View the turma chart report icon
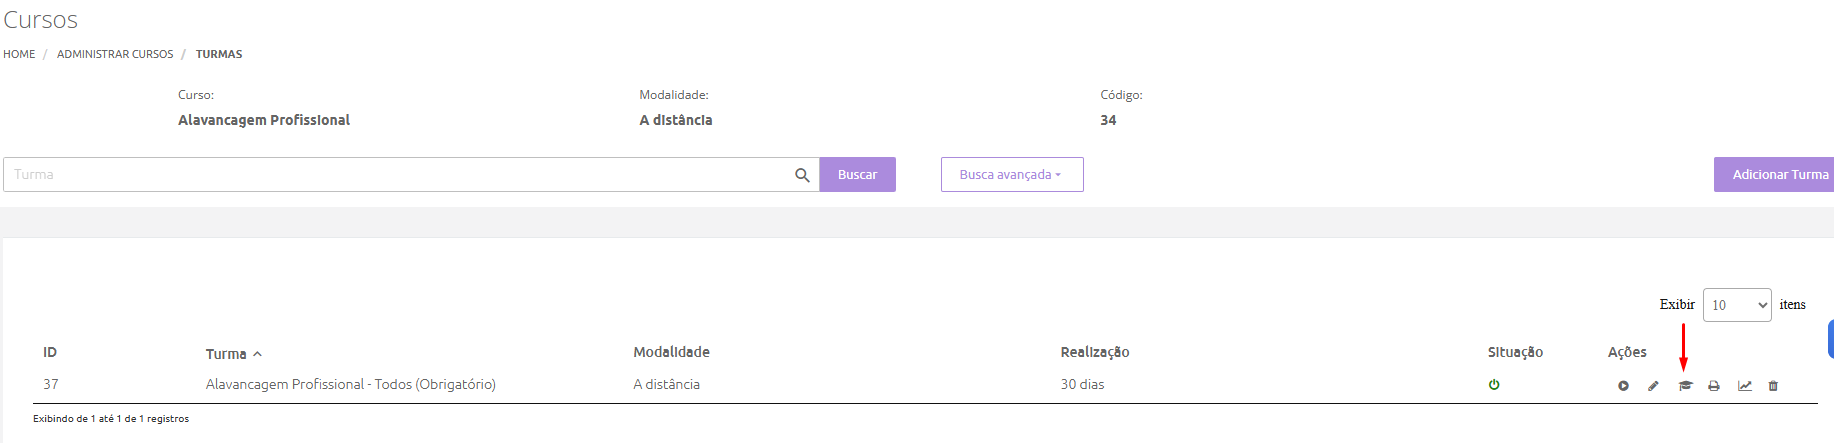This screenshot has width=1834, height=443. click(x=1744, y=386)
